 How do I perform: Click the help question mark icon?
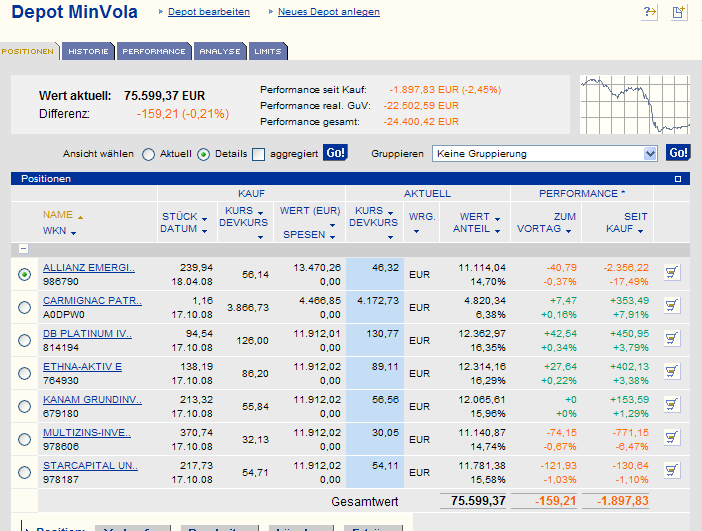649,12
